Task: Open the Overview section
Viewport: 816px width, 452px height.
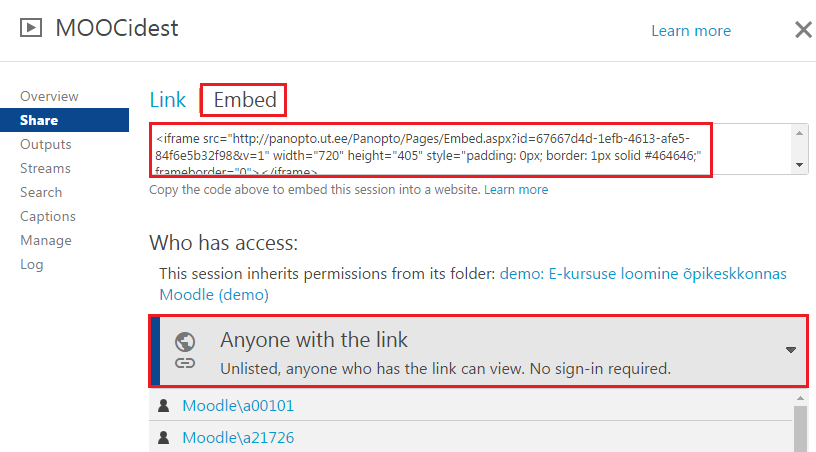Action: tap(49, 96)
